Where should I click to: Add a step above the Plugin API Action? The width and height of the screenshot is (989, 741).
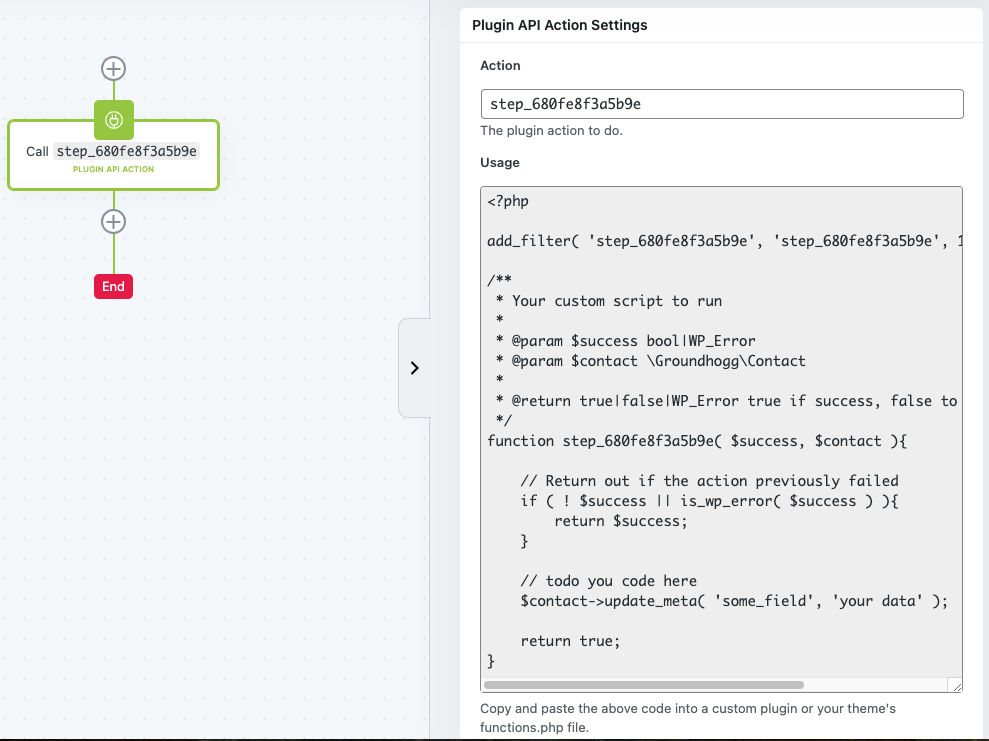point(114,69)
